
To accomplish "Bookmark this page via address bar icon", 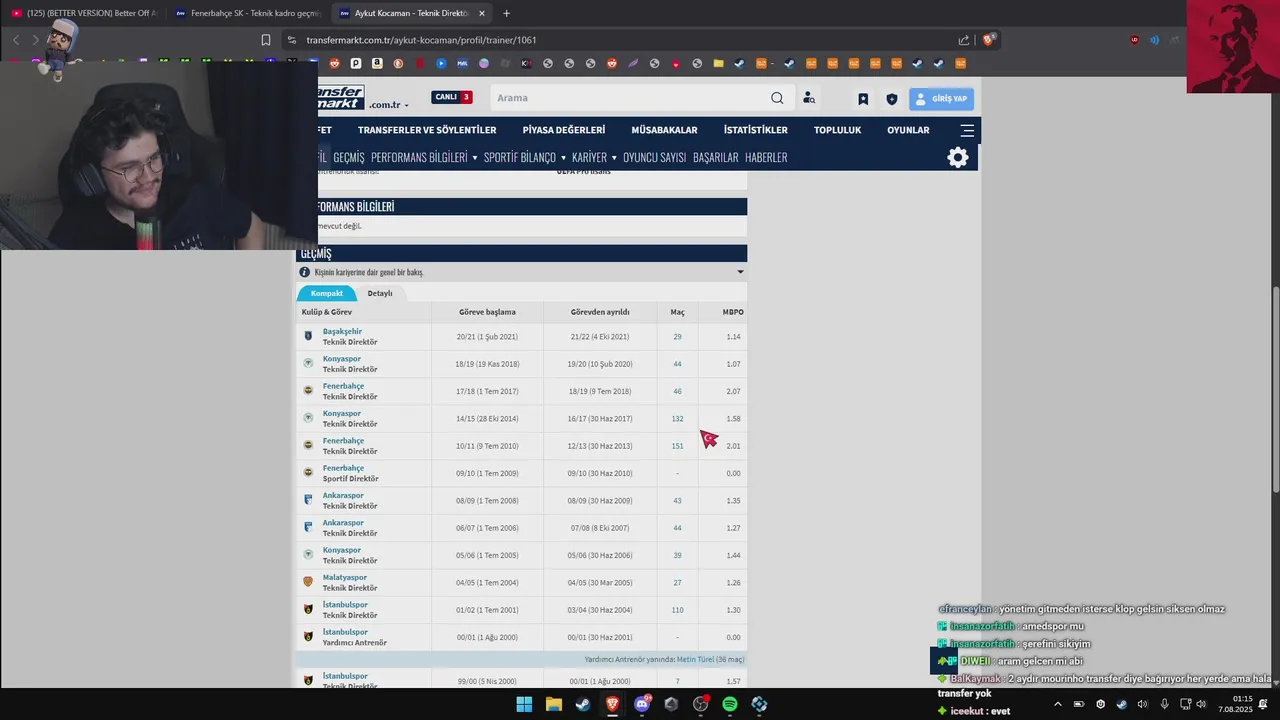I will (x=266, y=40).
